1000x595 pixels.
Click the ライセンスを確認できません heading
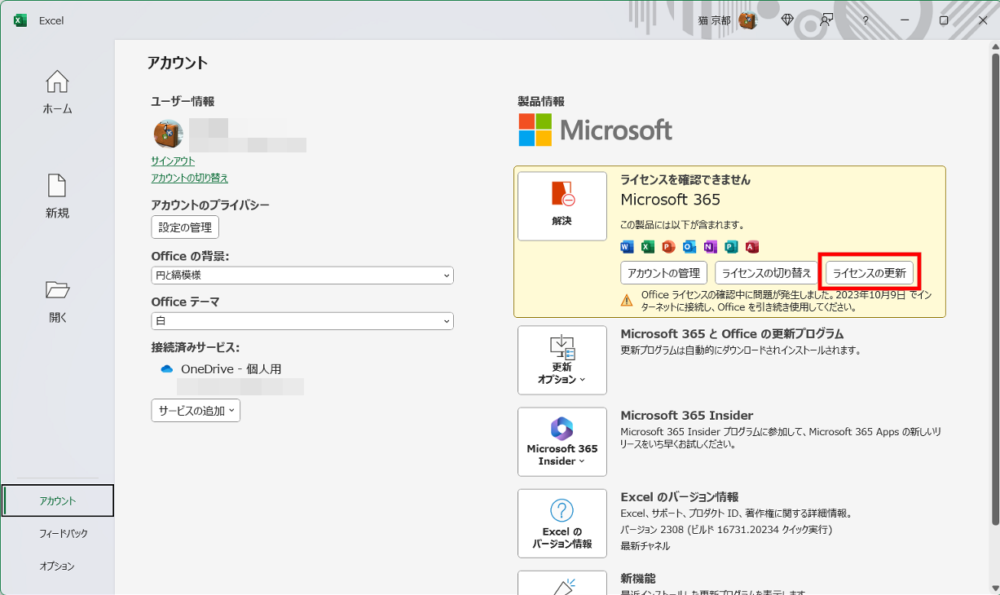pos(685,180)
